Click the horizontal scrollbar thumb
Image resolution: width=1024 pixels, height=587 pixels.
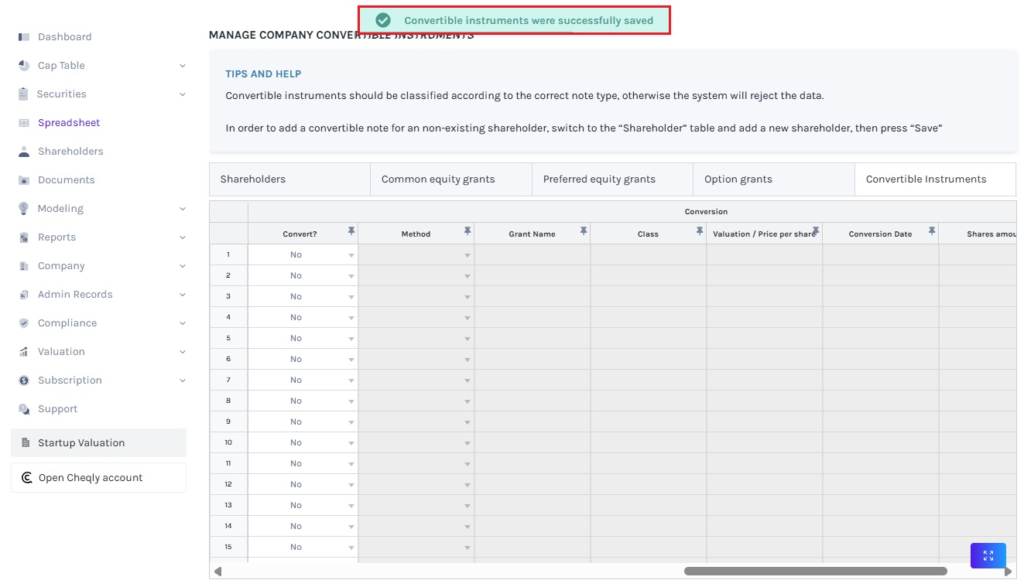coord(815,571)
